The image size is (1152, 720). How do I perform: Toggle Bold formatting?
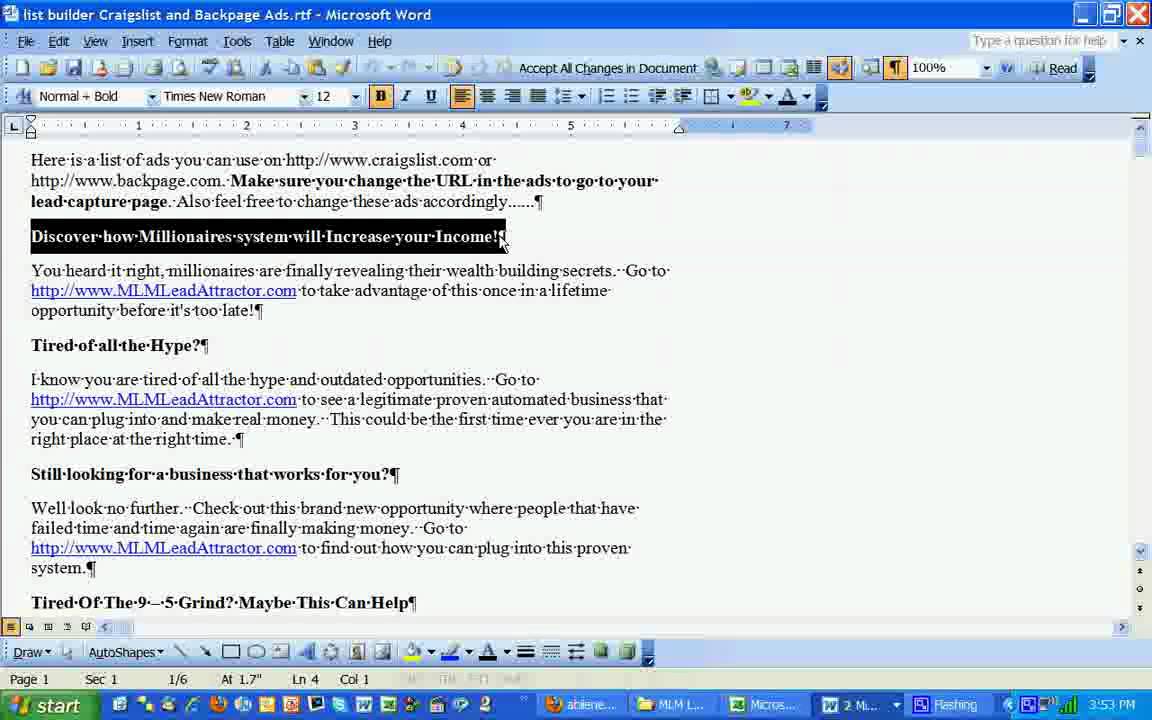click(381, 96)
